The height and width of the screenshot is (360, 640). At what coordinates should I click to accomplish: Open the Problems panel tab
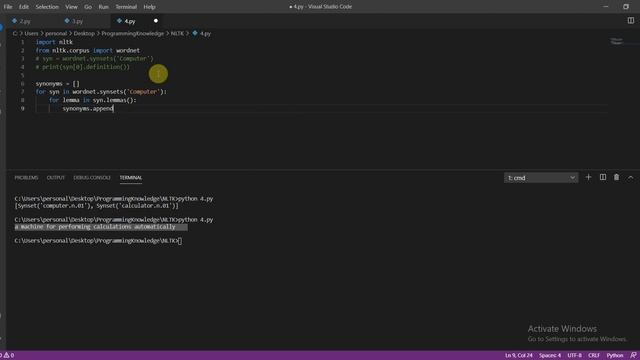click(26, 178)
